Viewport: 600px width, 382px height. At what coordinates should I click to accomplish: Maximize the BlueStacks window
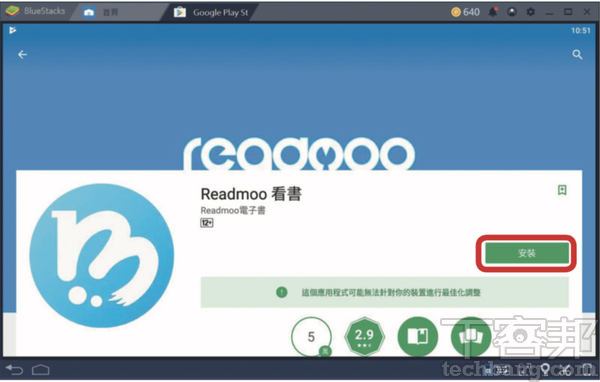[x=568, y=12]
